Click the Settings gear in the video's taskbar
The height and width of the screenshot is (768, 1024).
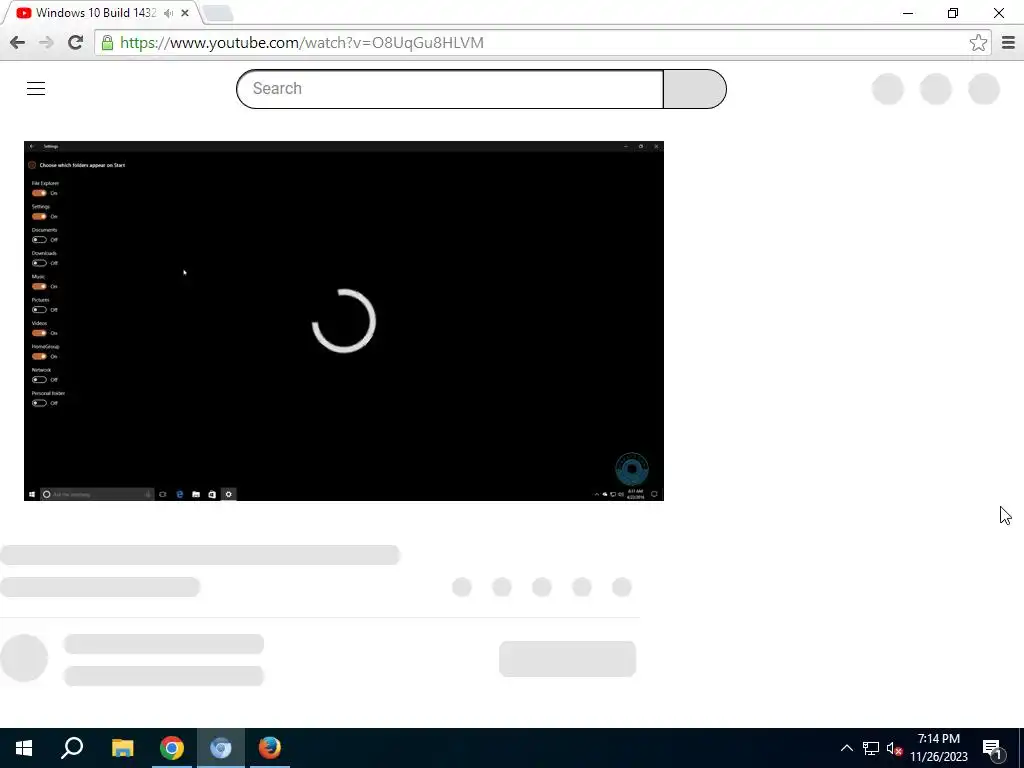[229, 494]
